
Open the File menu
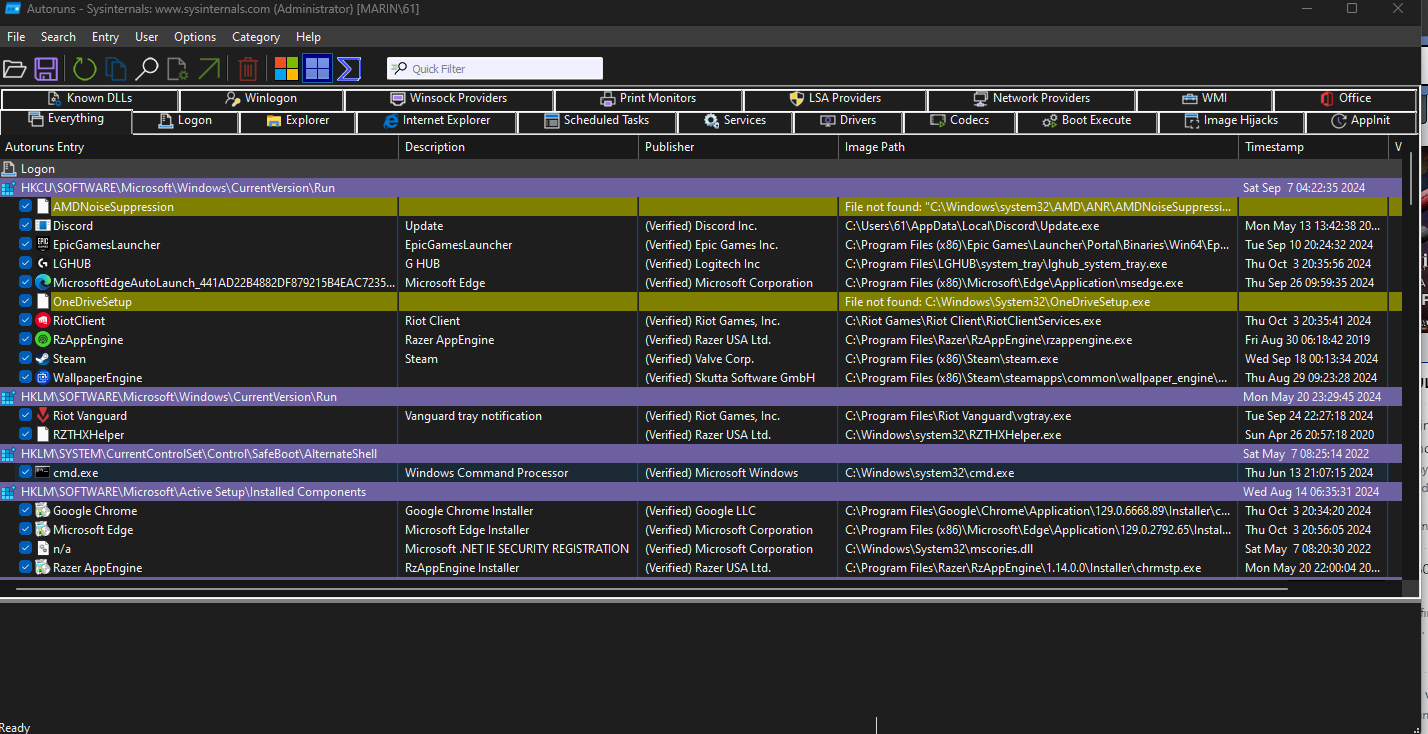tap(16, 37)
